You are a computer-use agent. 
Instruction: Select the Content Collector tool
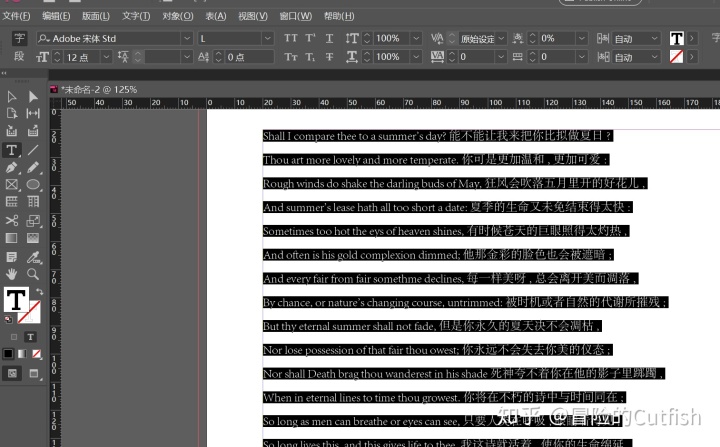11,131
